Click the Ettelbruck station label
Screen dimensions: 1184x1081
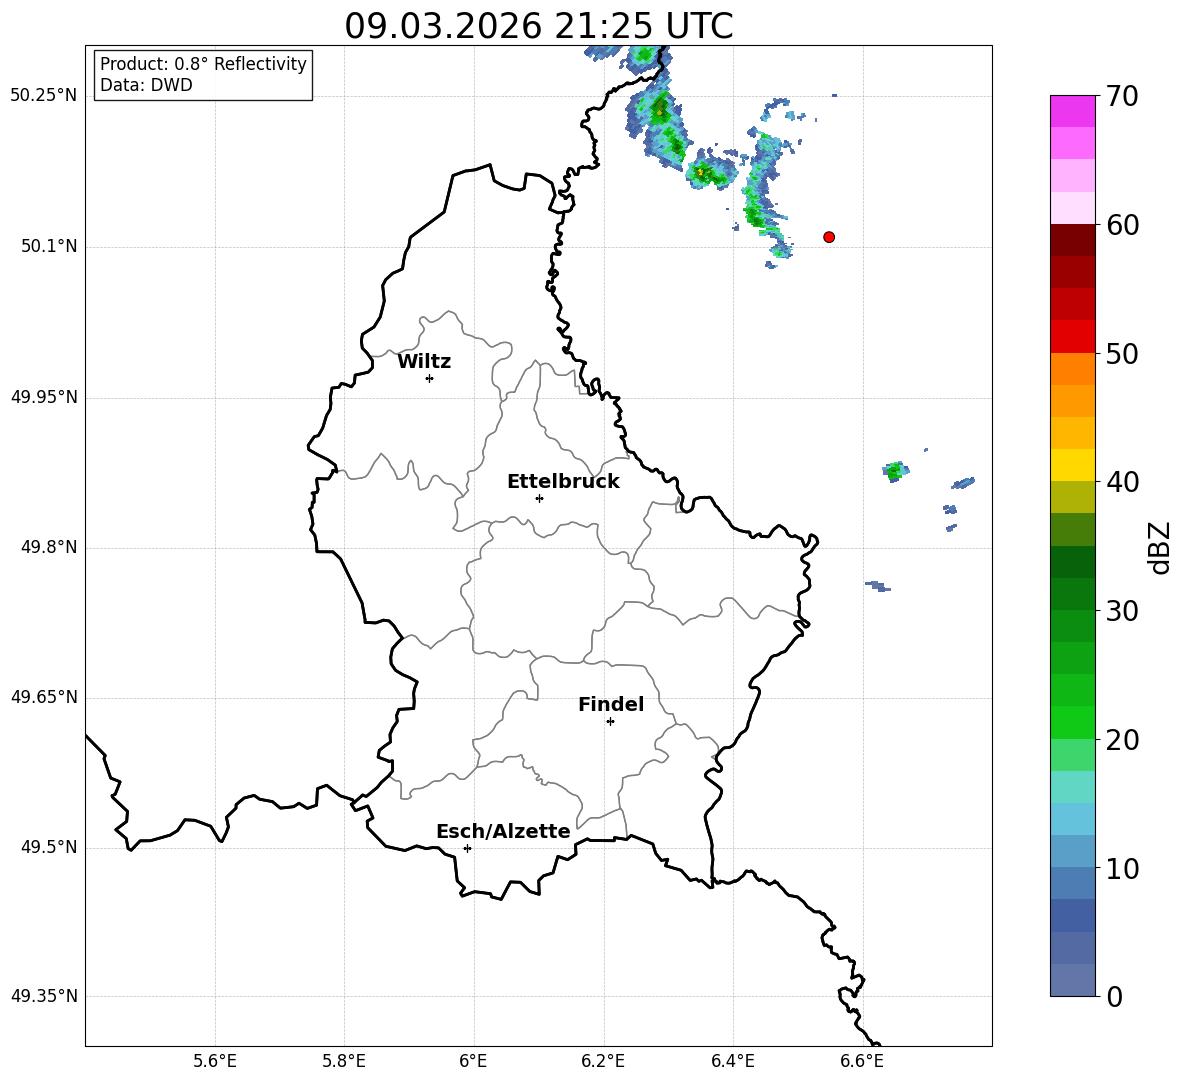pos(563,482)
